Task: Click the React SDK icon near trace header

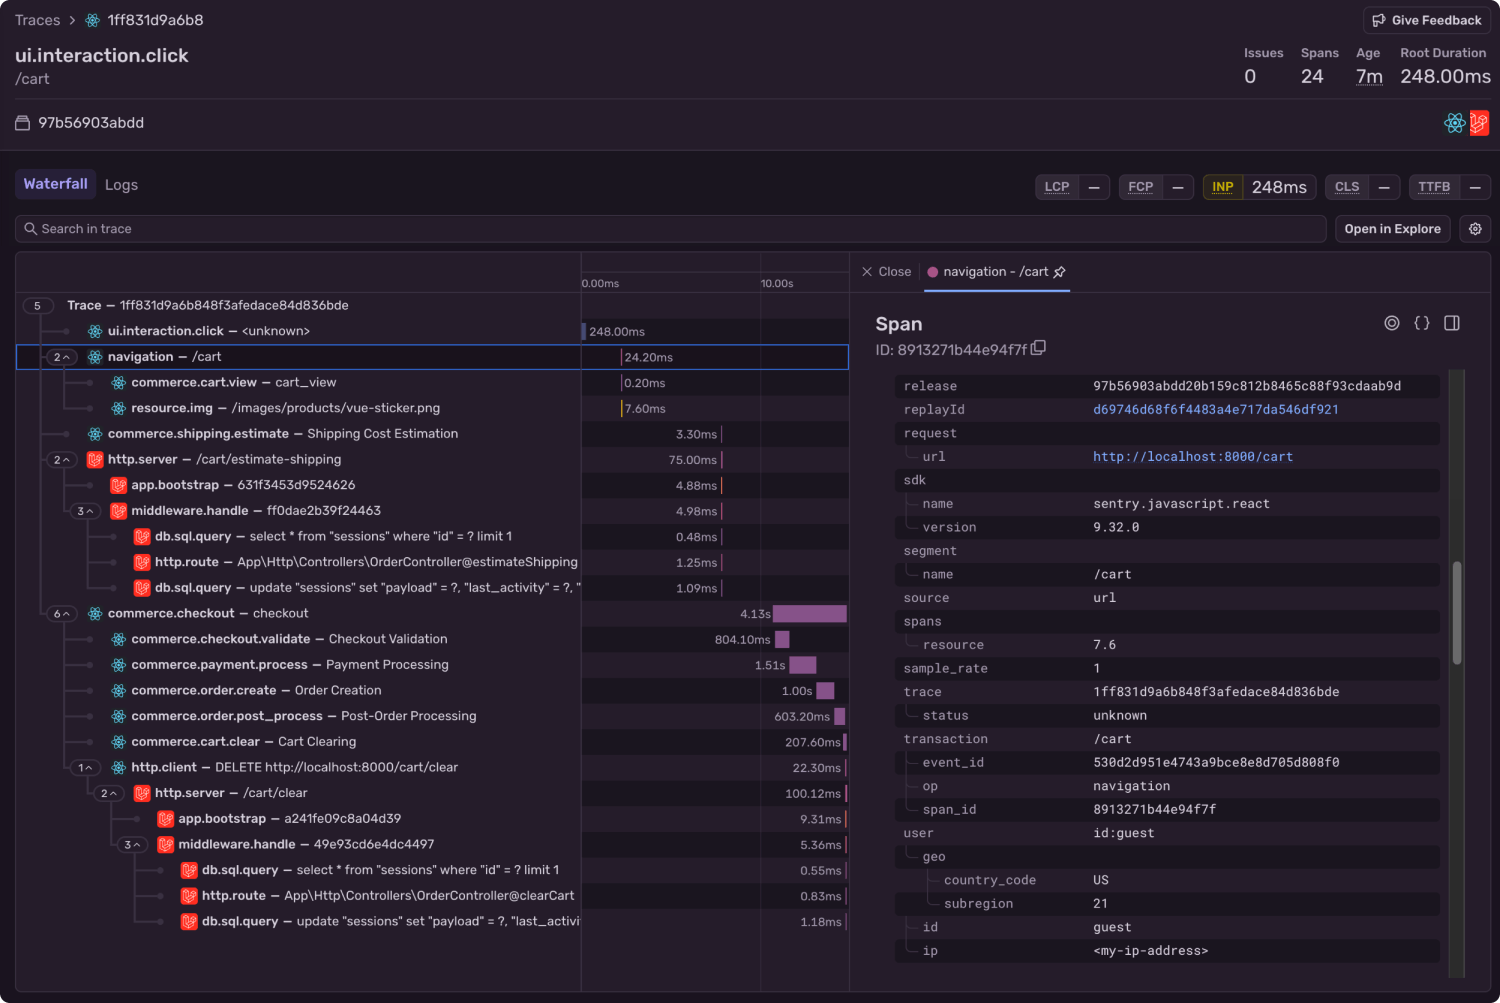Action: [1455, 122]
